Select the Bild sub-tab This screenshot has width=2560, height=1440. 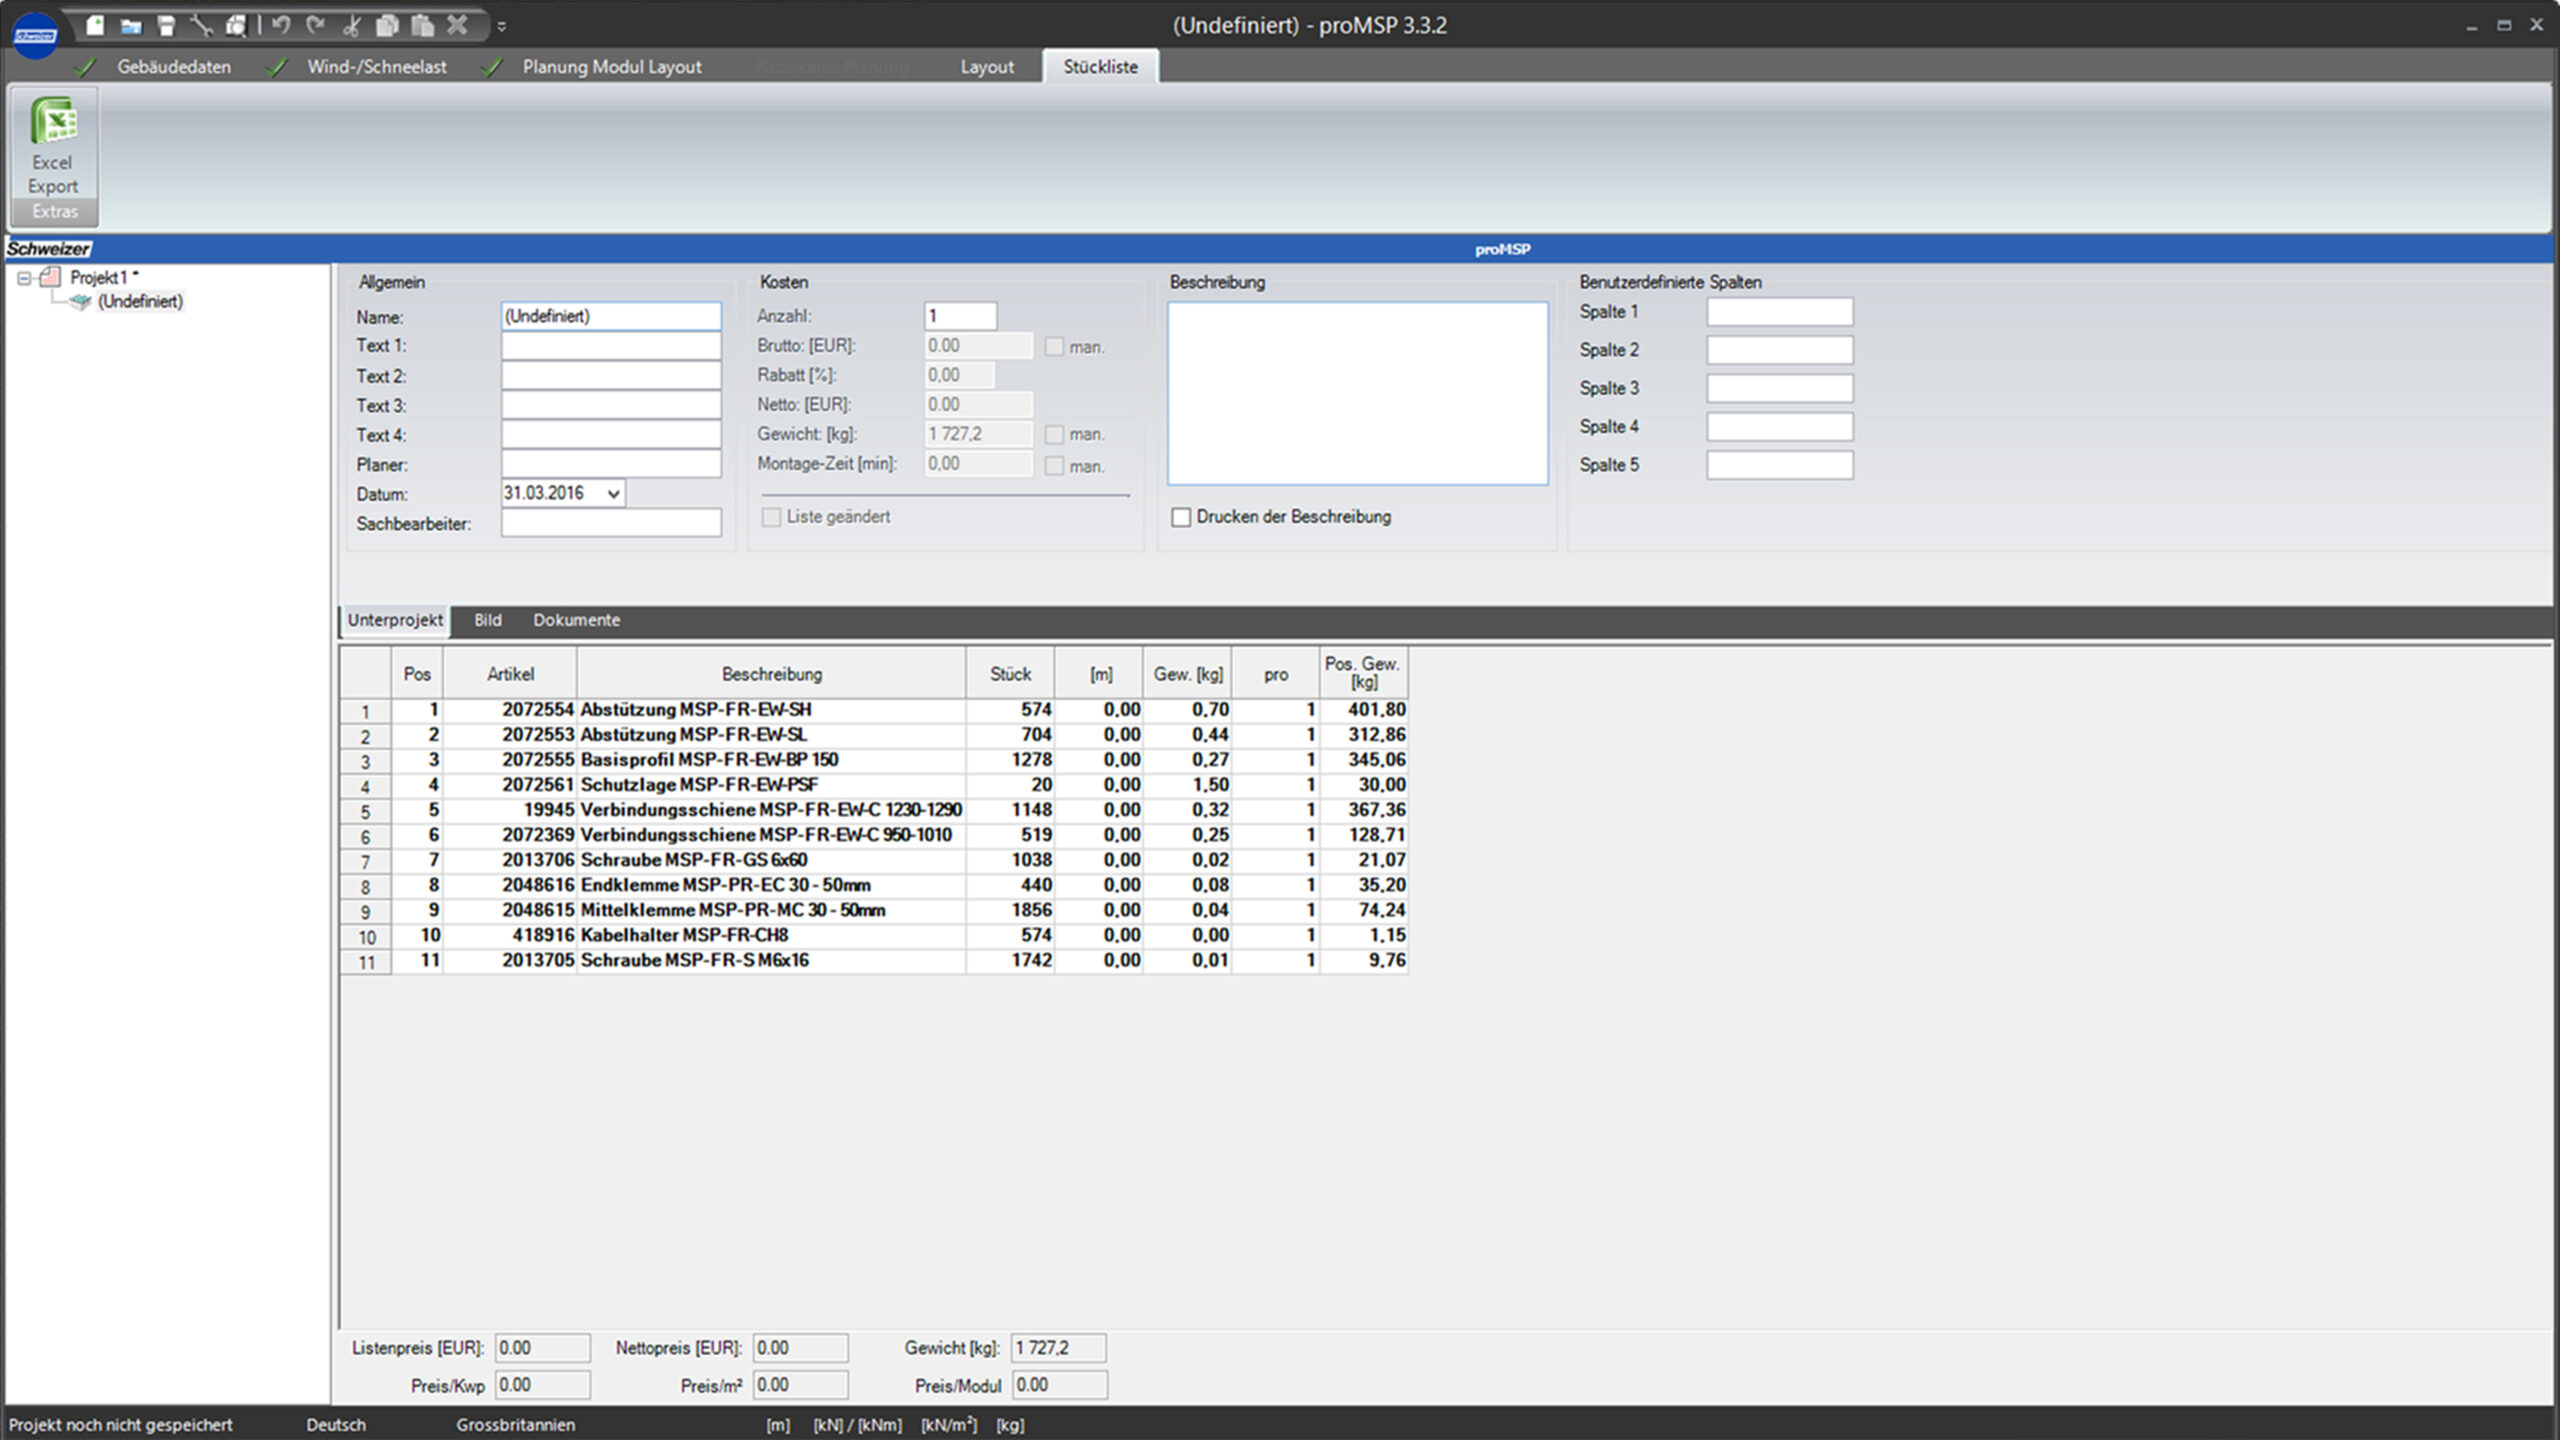[x=487, y=620]
